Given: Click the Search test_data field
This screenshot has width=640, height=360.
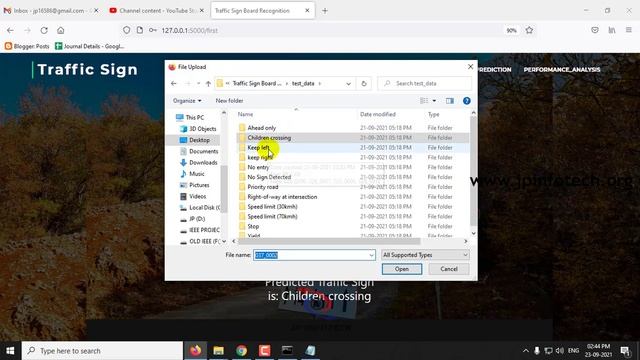Looking at the screenshot, I should tap(424, 83).
